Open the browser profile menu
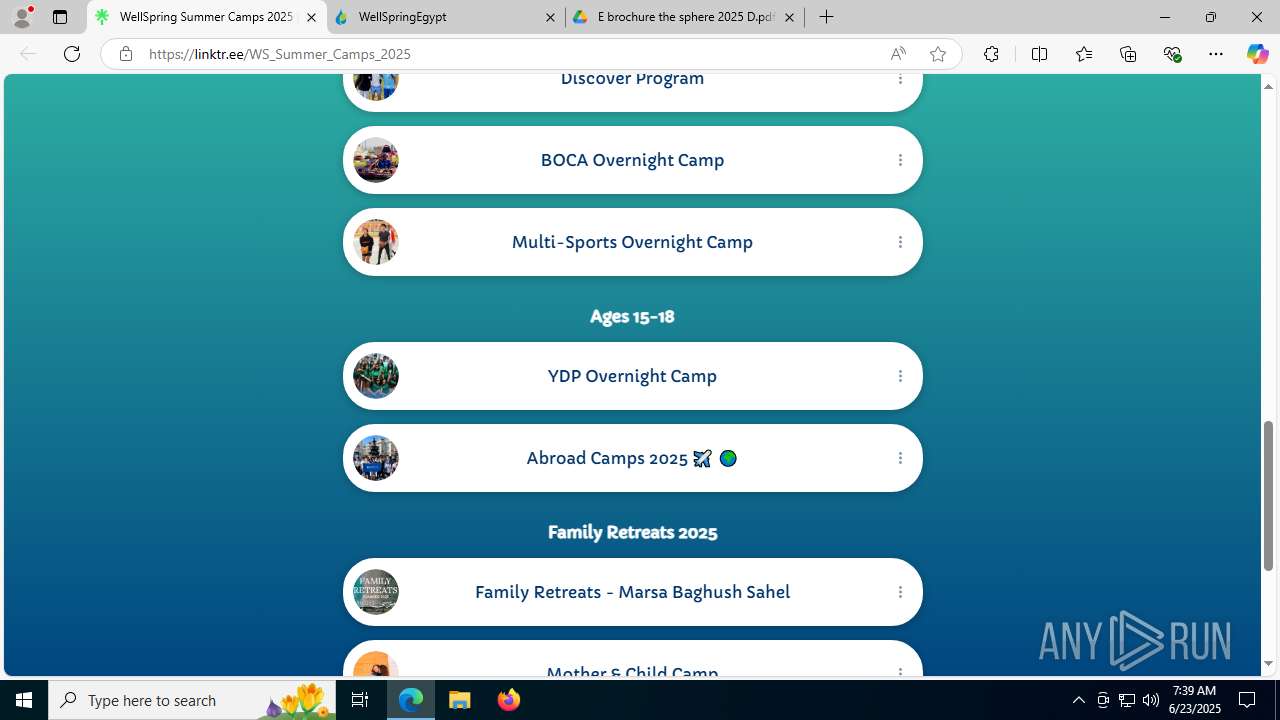 (x=22, y=17)
